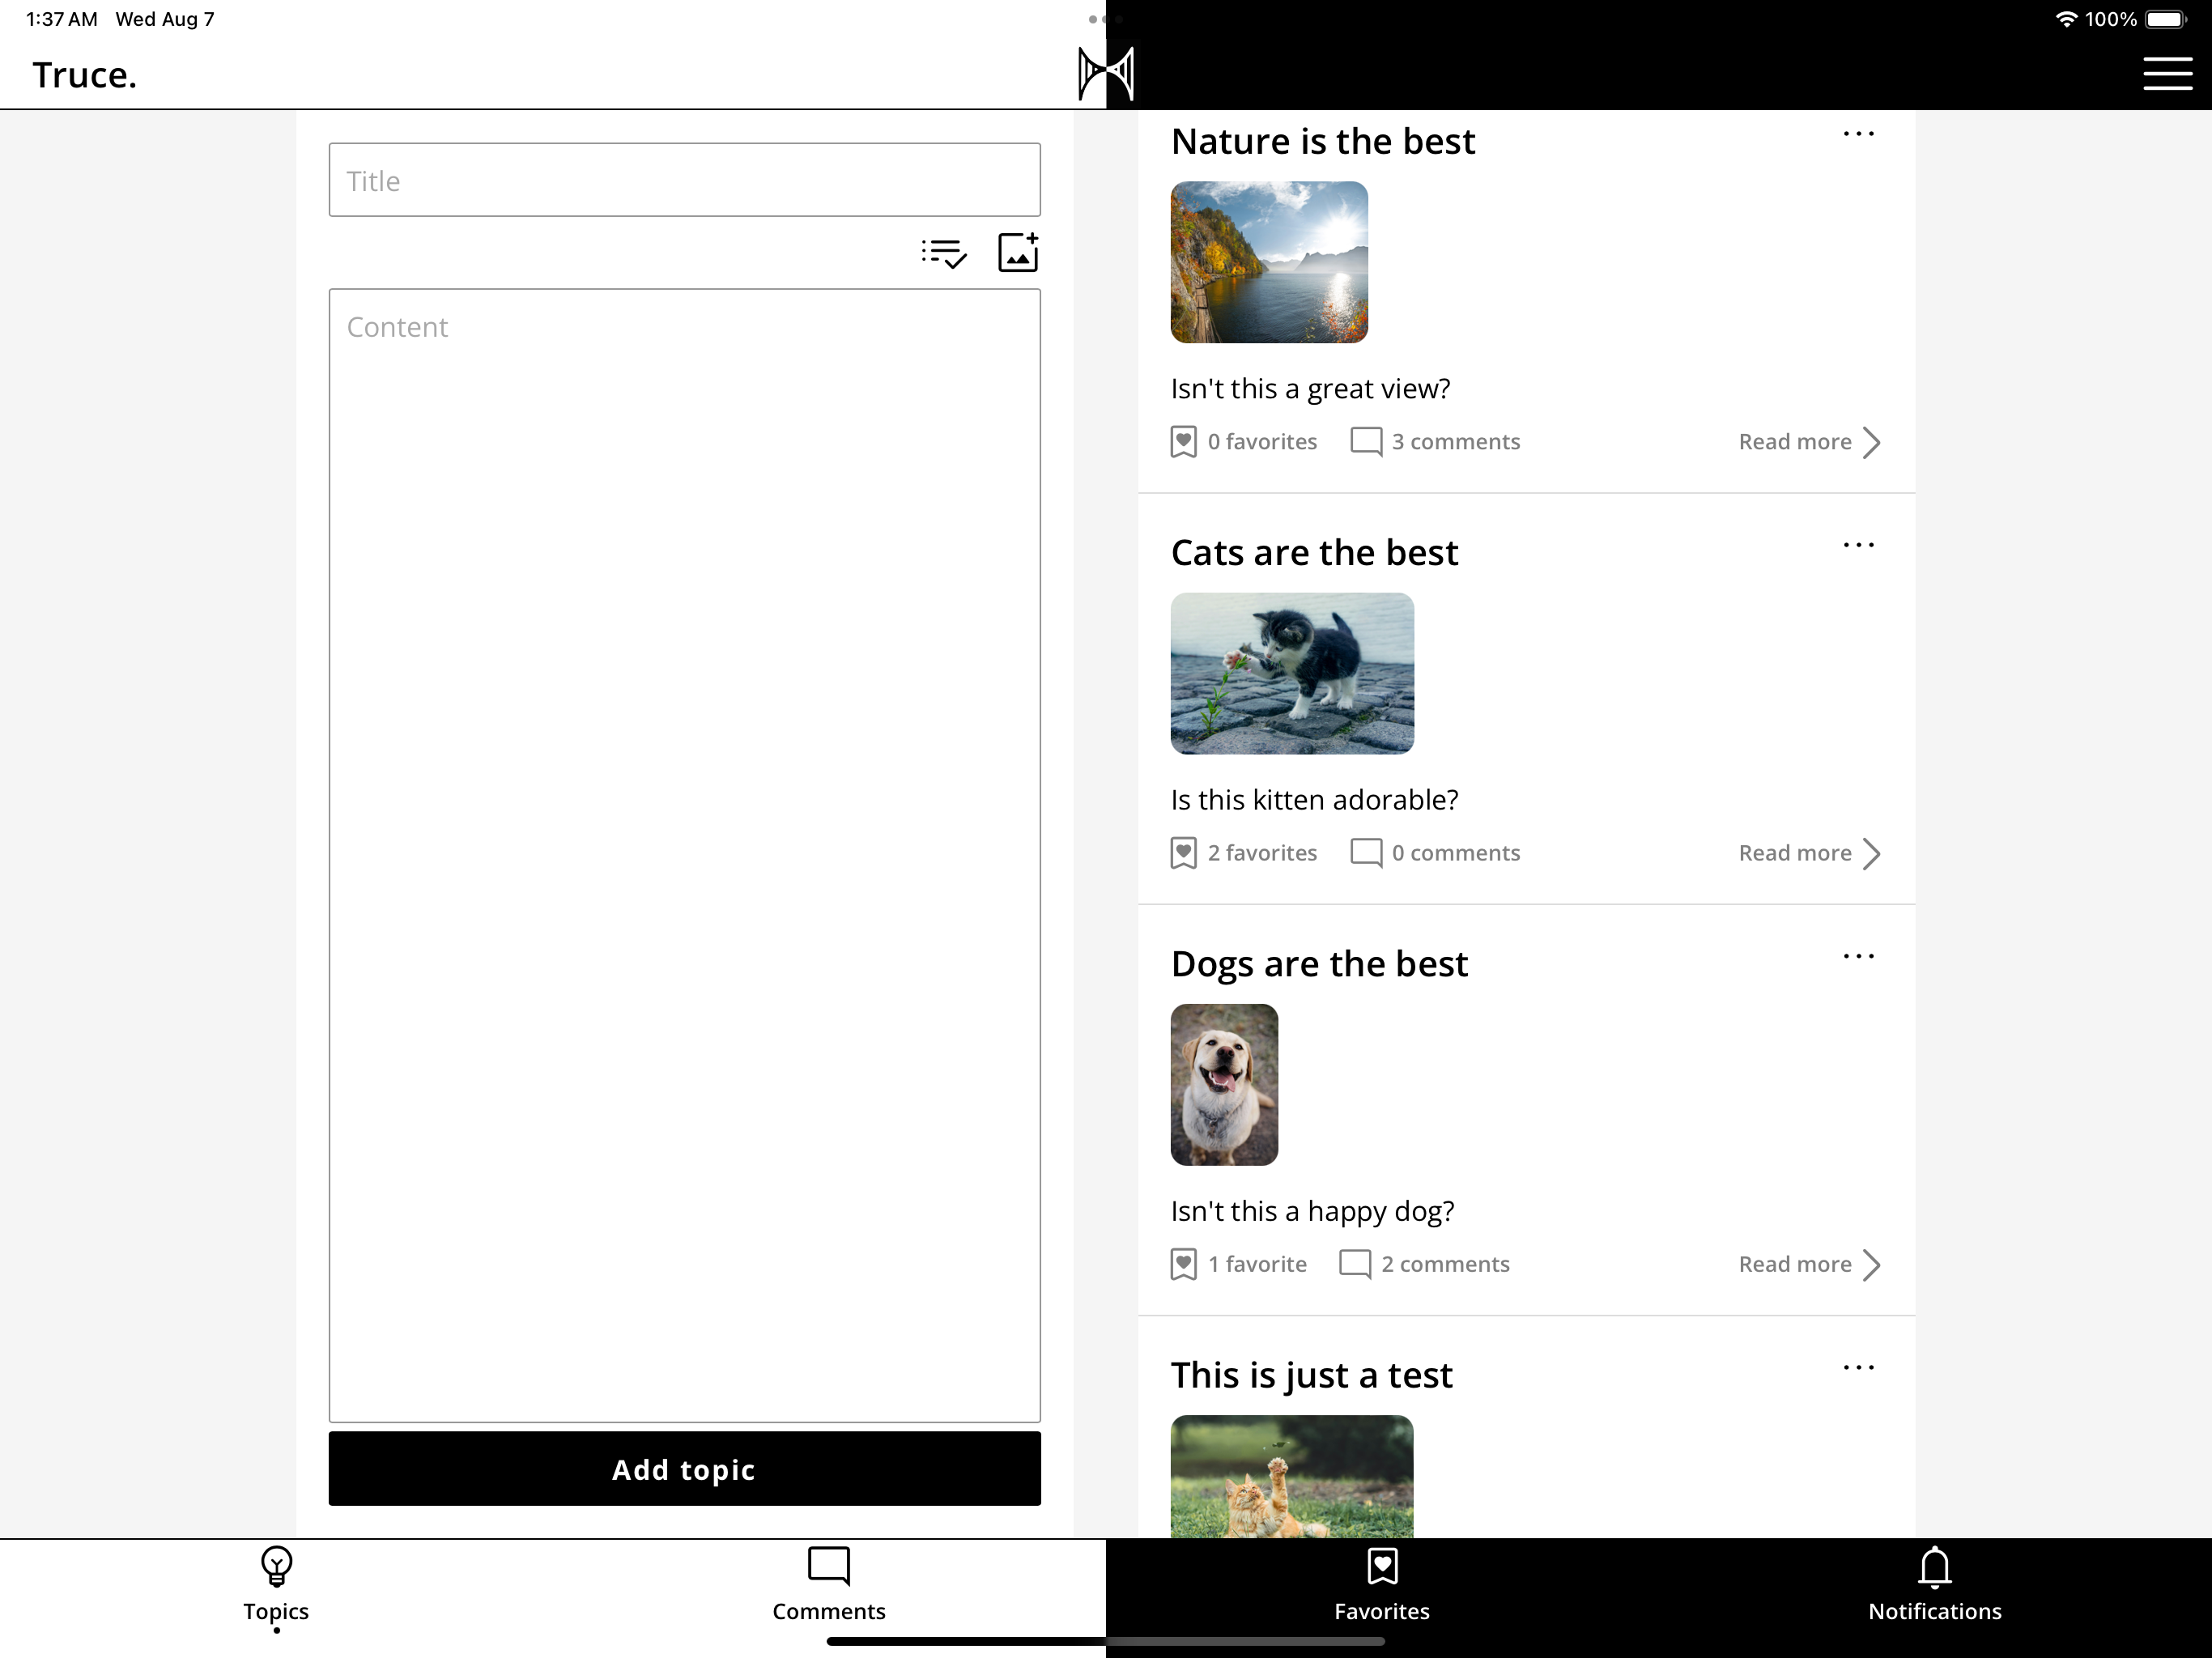Image resolution: width=2212 pixels, height=1658 pixels.
Task: Open the 0 comments on the Cats topic
Action: [1435, 852]
